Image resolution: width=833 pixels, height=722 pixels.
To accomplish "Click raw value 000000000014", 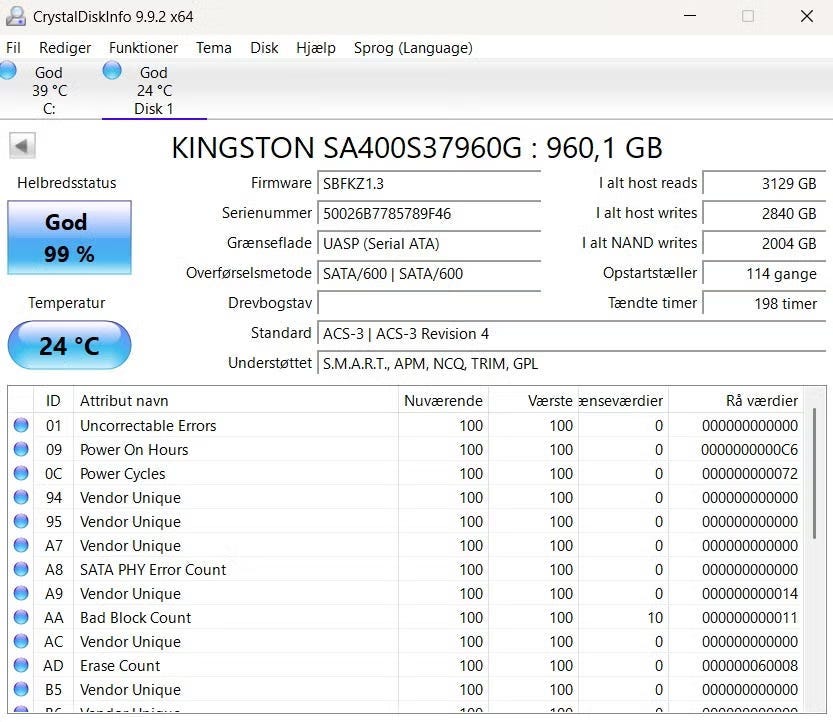I will 750,593.
